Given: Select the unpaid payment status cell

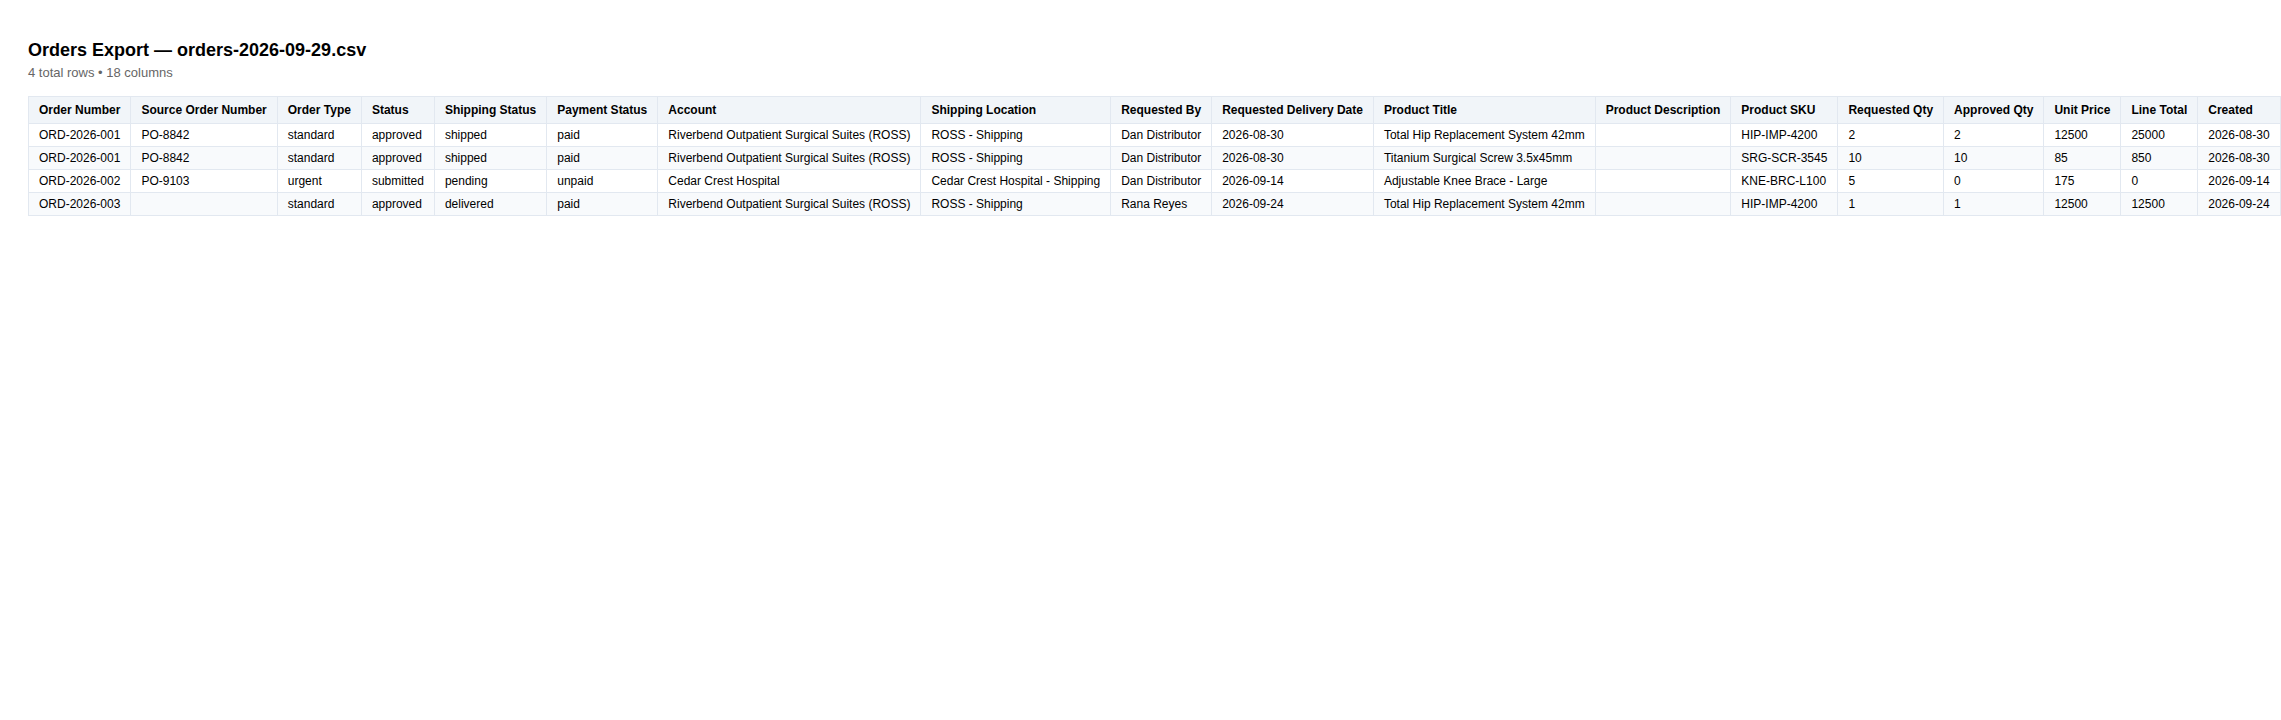Looking at the screenshot, I should pos(602,181).
